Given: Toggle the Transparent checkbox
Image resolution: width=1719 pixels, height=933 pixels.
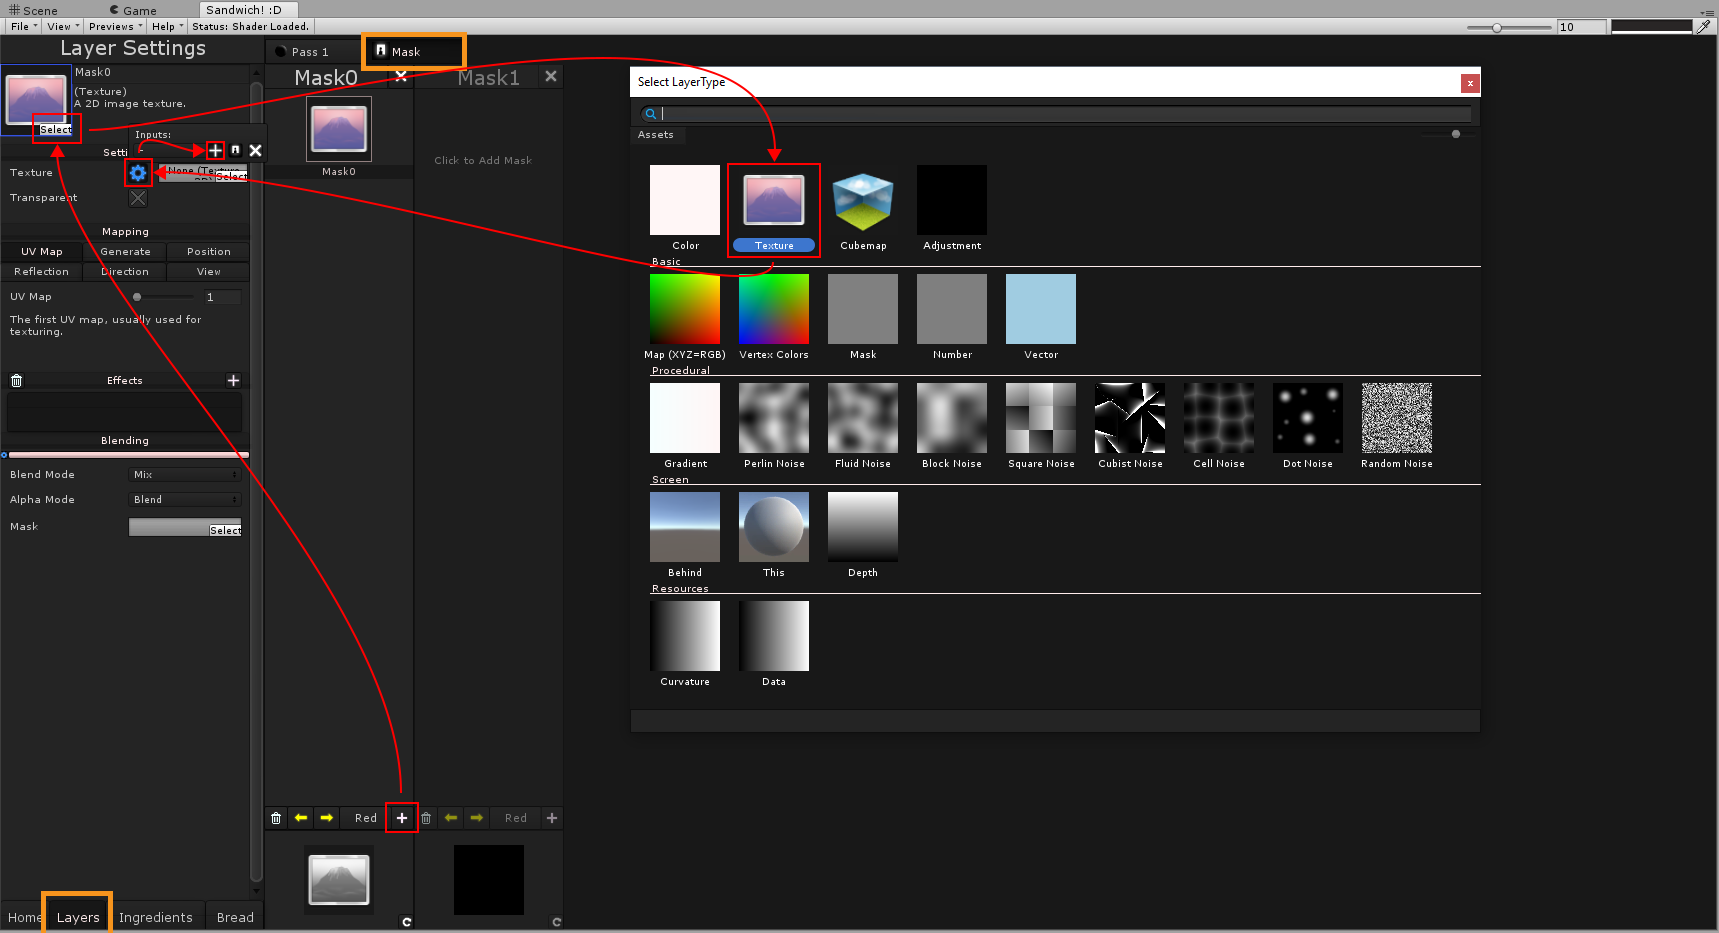Looking at the screenshot, I should 138,198.
